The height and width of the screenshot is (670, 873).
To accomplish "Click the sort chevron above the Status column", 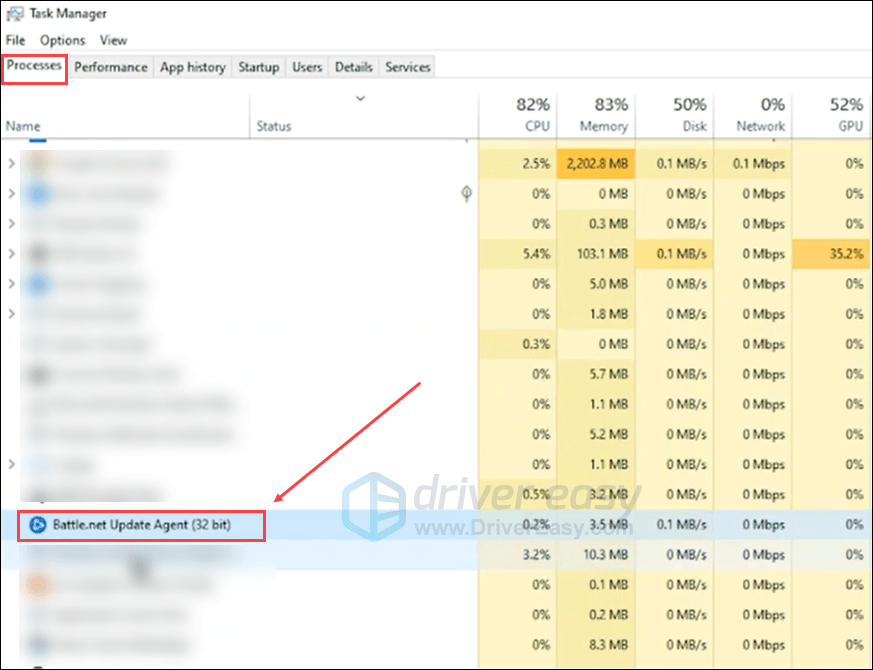I will (x=360, y=99).
